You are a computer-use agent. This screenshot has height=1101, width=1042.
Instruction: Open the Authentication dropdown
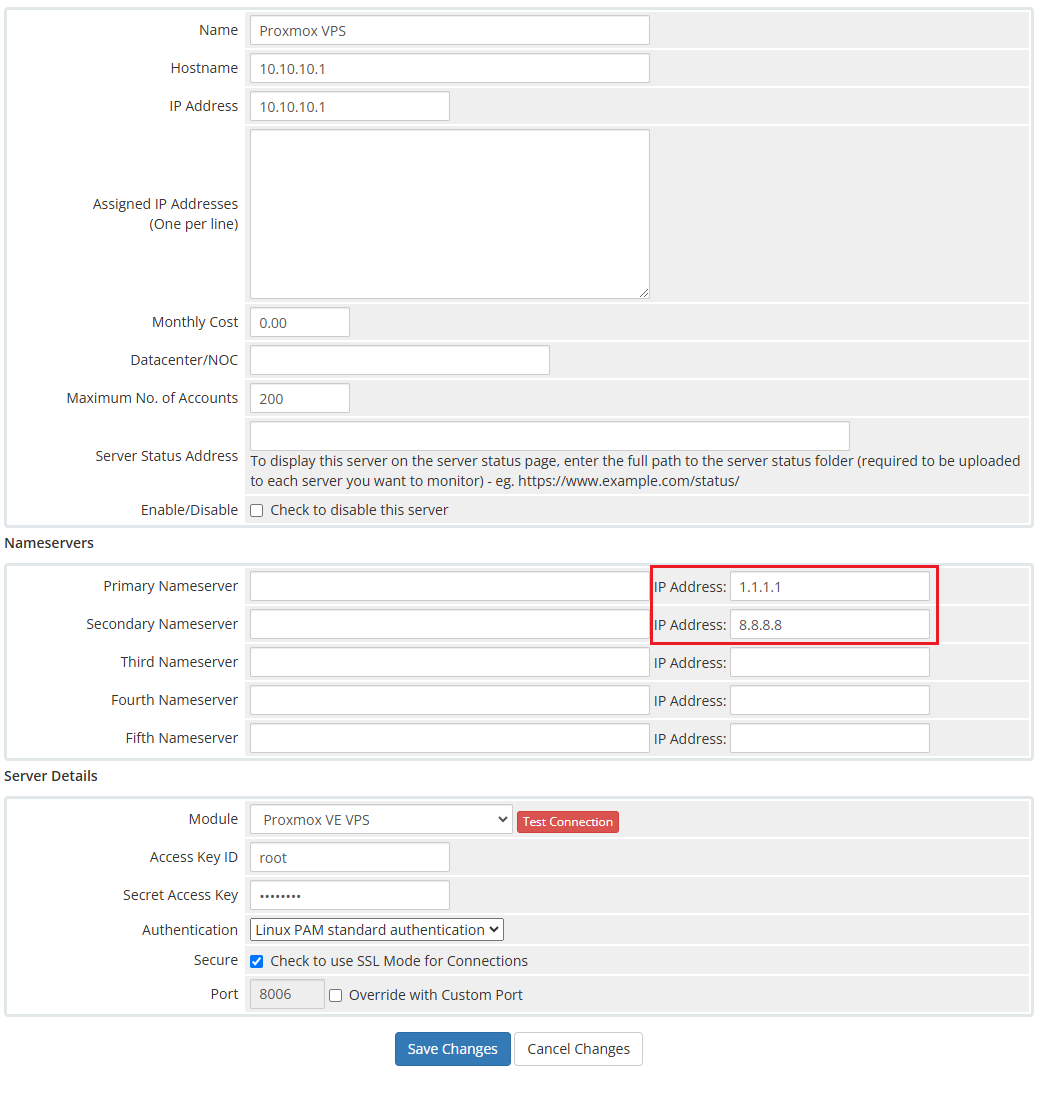[377, 930]
